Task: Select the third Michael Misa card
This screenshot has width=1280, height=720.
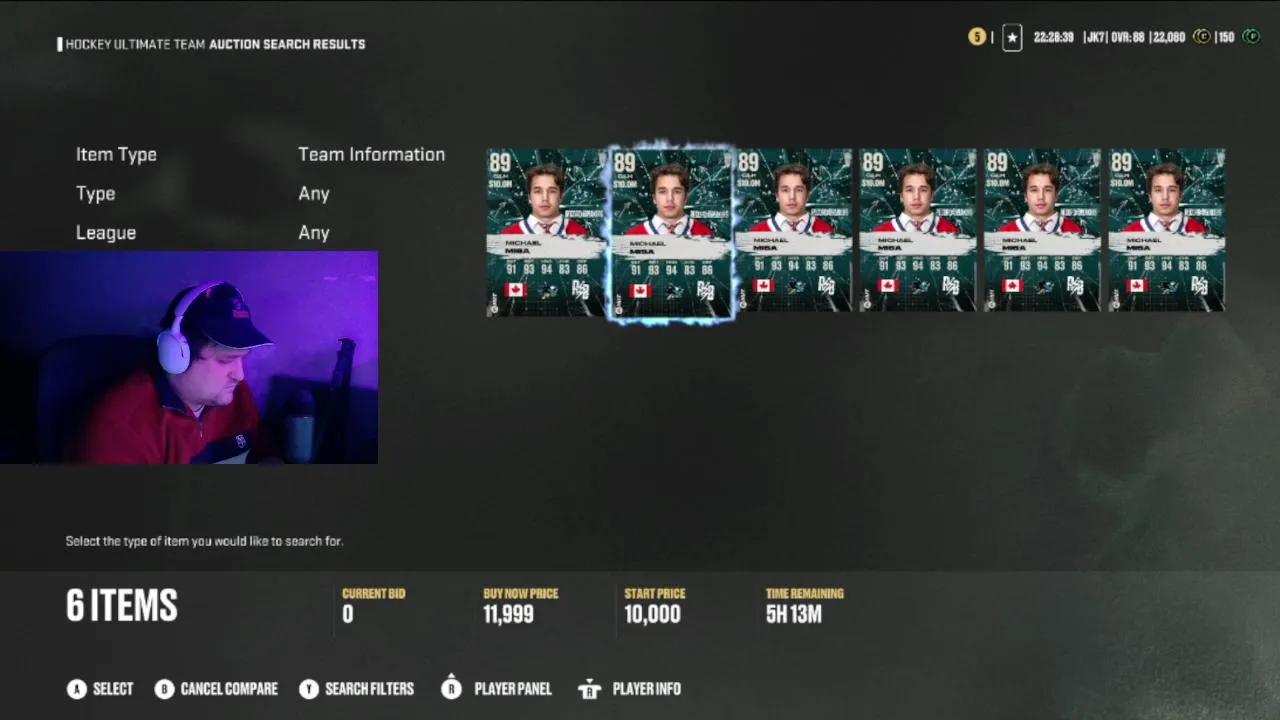Action: [x=794, y=230]
